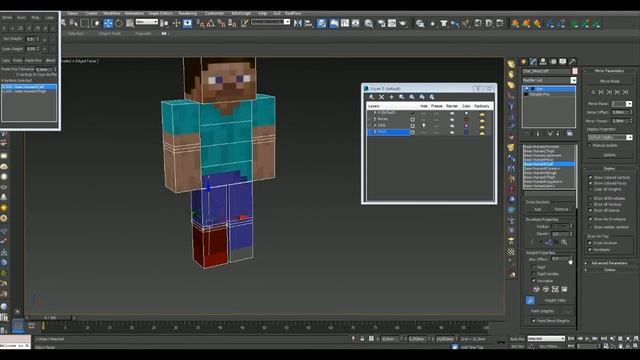Toggle Manual Update checkbox

tap(589, 145)
